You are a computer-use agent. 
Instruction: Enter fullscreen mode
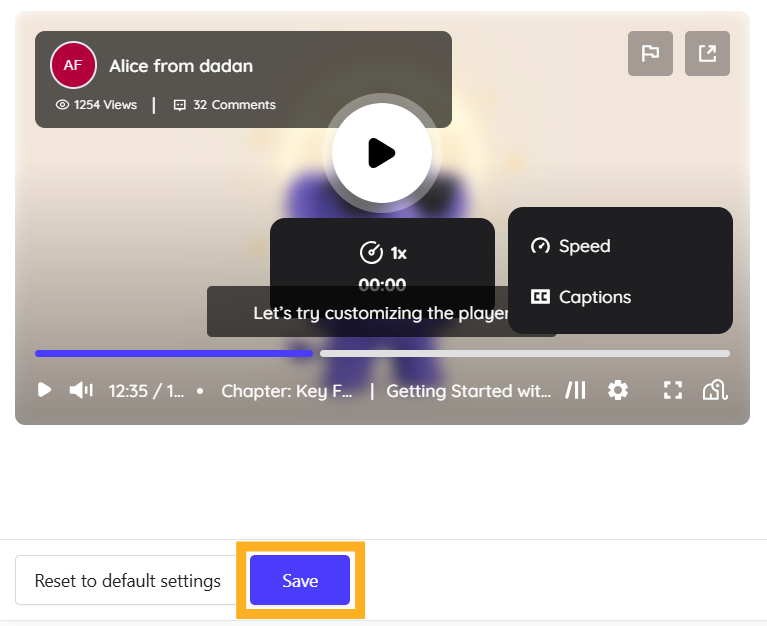click(673, 390)
